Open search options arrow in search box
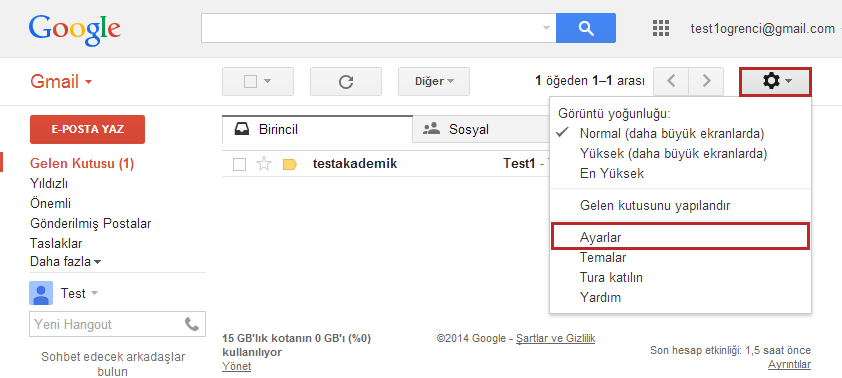Viewport: 842px width, 378px height. [x=547, y=28]
